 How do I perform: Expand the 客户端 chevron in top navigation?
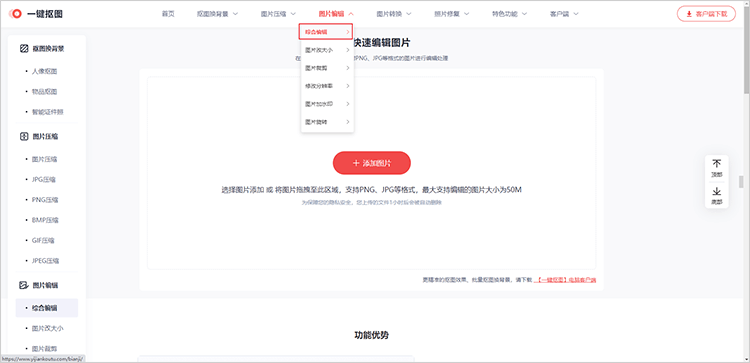tap(576, 14)
